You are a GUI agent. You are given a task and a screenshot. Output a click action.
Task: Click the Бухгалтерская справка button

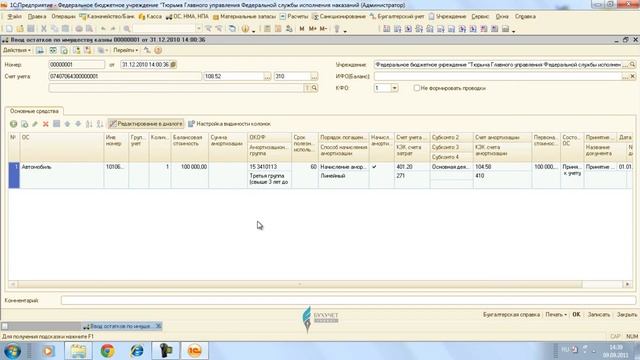click(x=511, y=315)
